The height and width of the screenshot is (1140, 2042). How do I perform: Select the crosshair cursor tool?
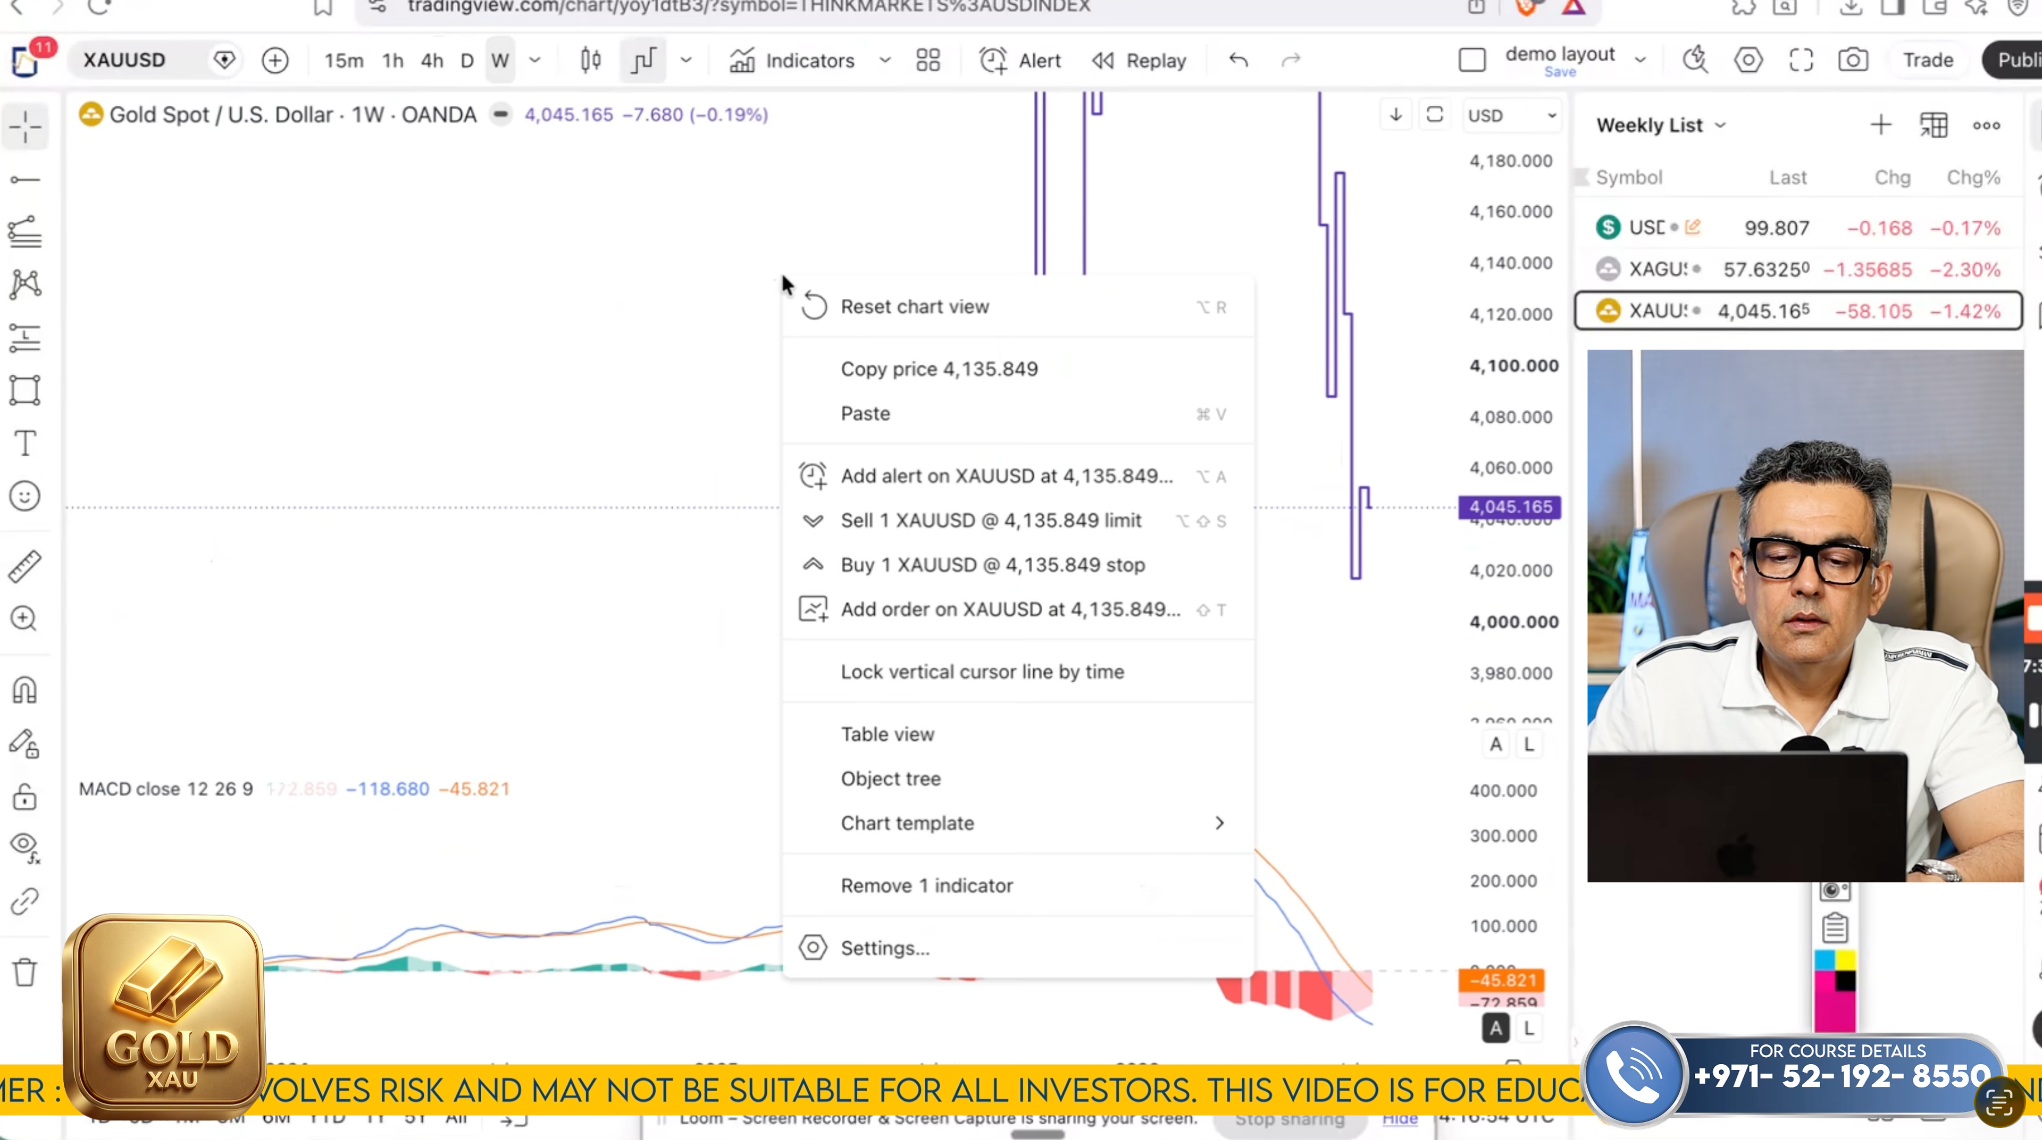pos(25,127)
